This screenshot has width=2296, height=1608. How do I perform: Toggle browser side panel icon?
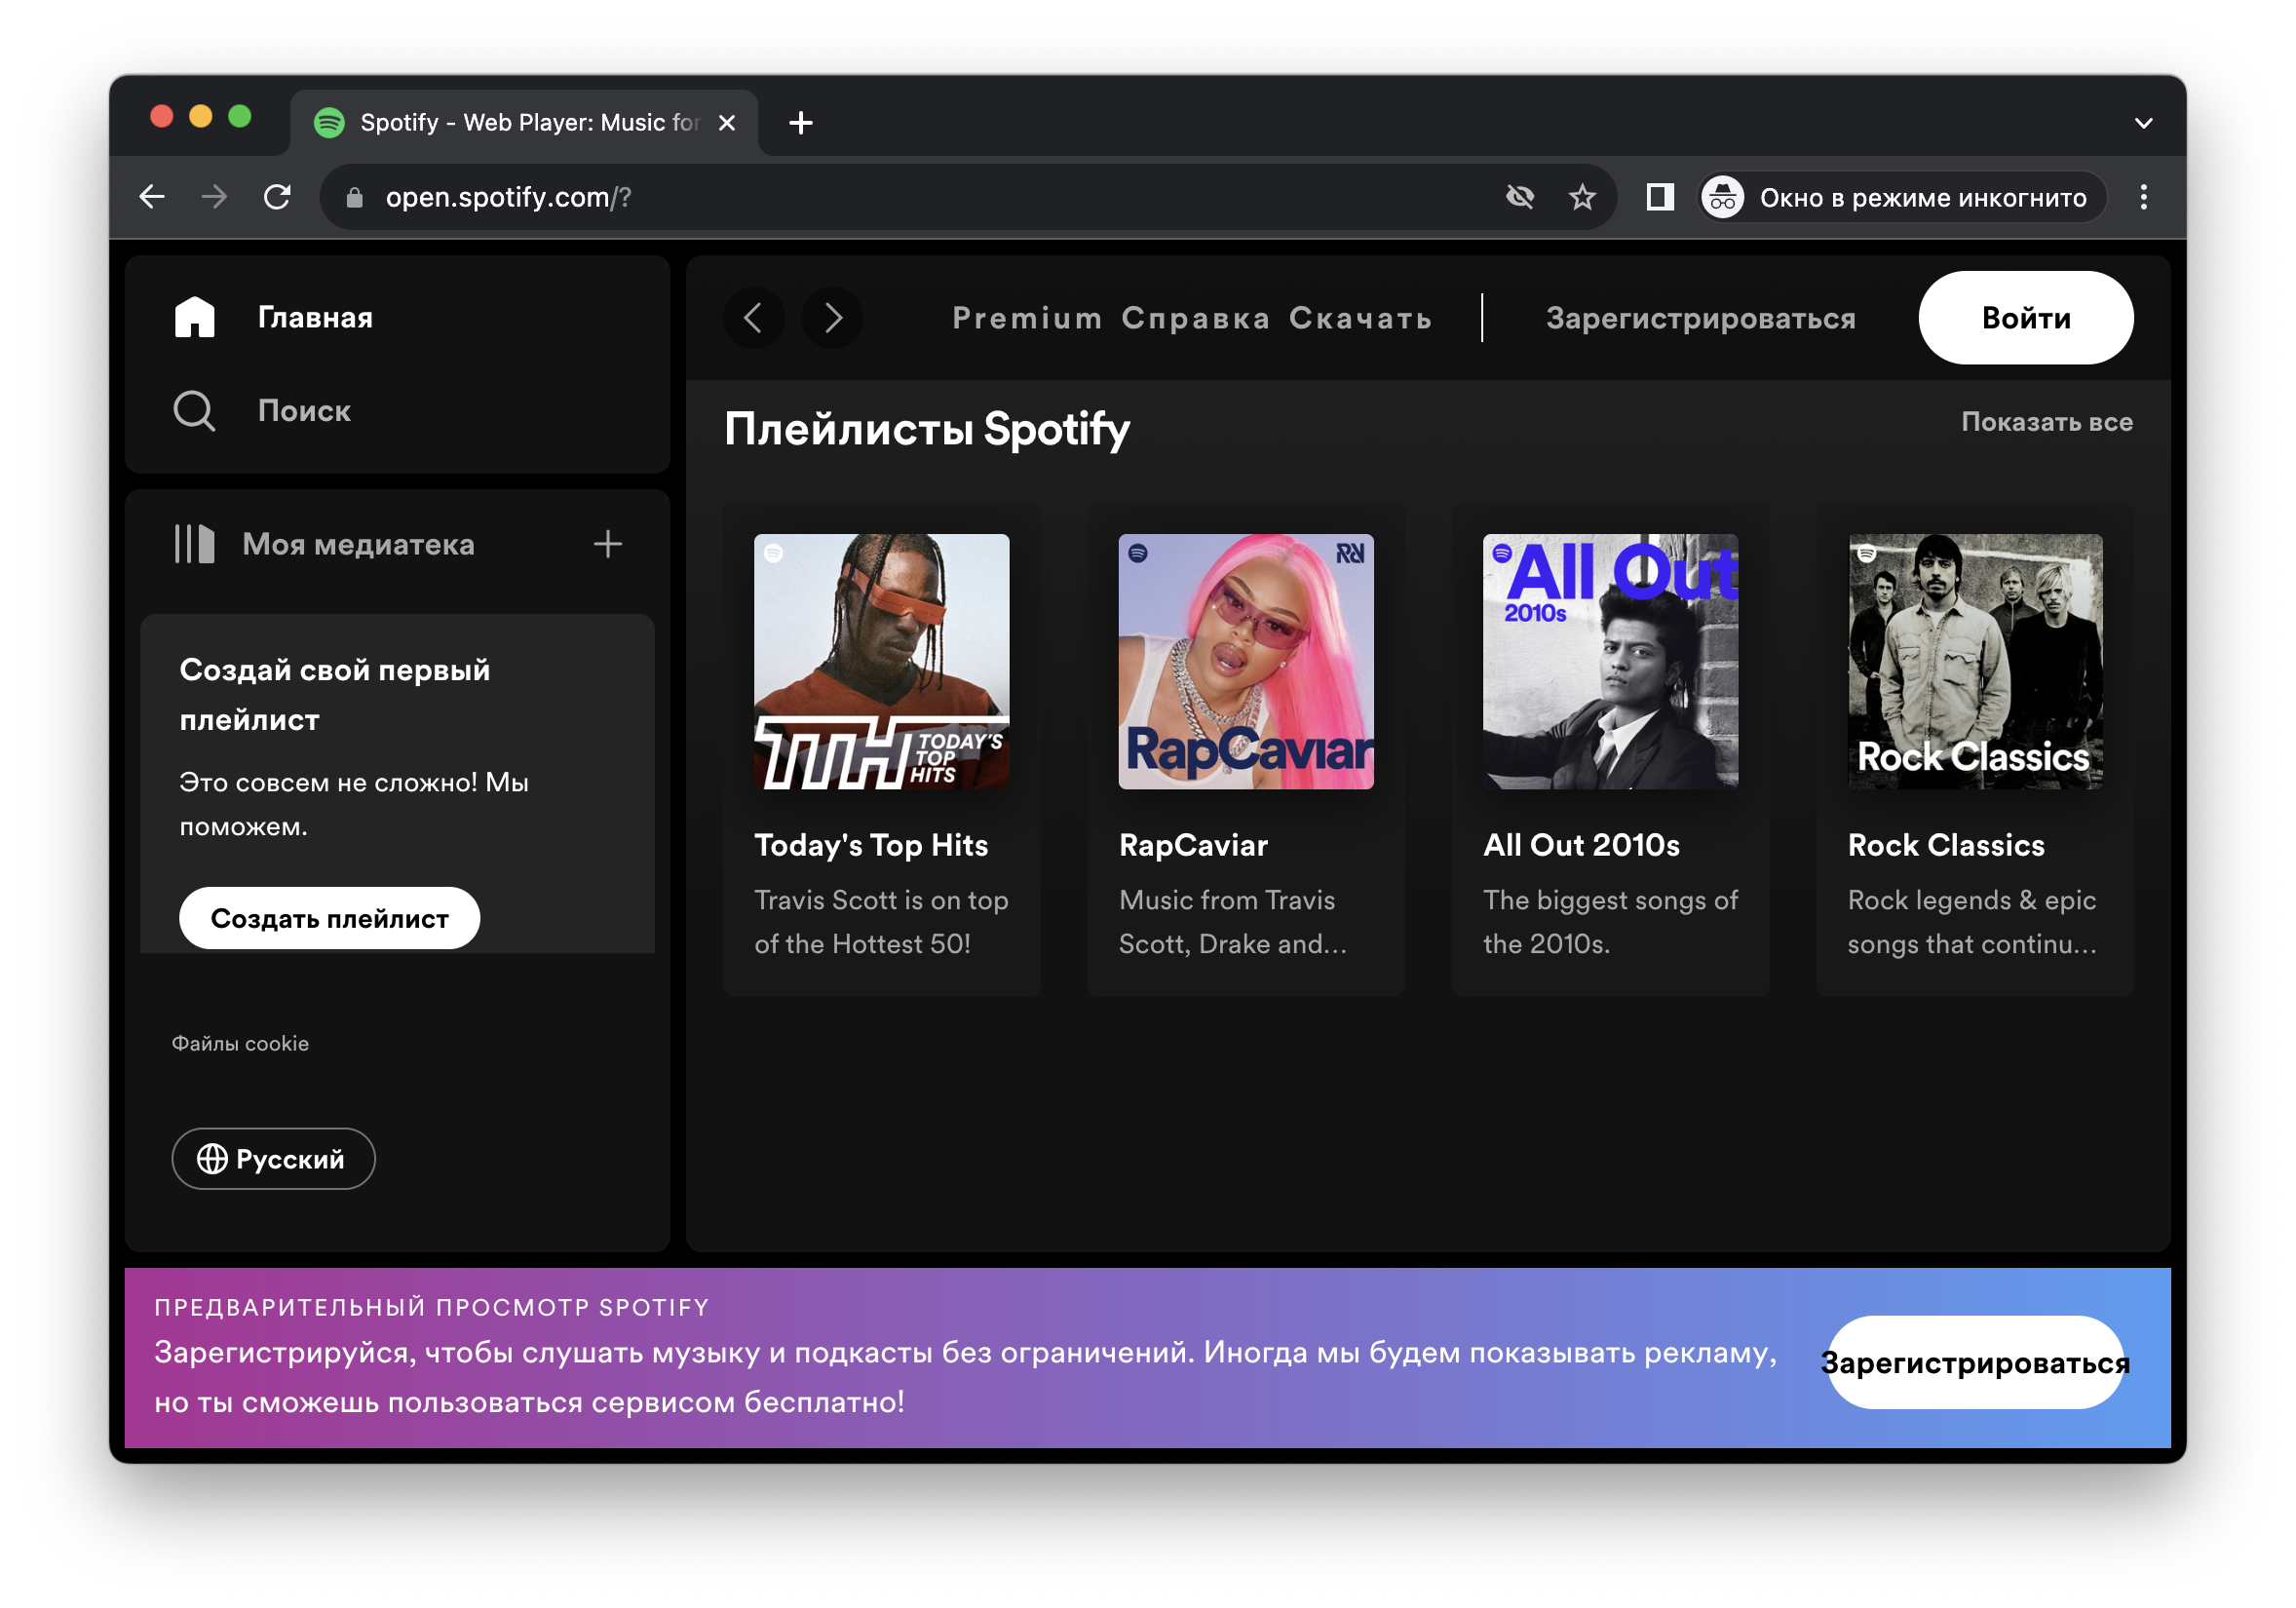[x=1660, y=197]
